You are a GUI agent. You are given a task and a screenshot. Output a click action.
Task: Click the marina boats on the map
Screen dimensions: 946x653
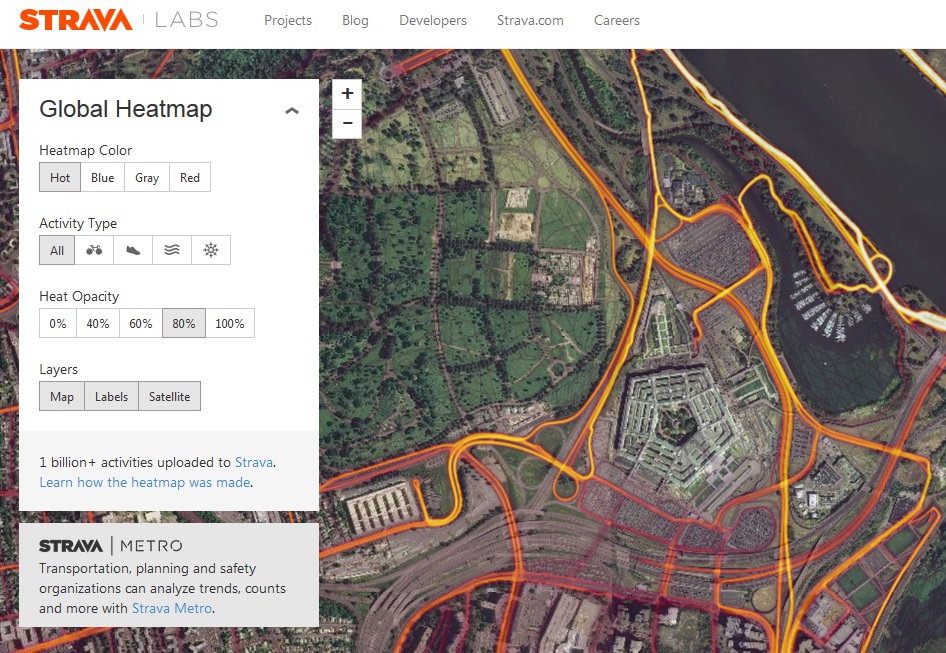(x=830, y=307)
